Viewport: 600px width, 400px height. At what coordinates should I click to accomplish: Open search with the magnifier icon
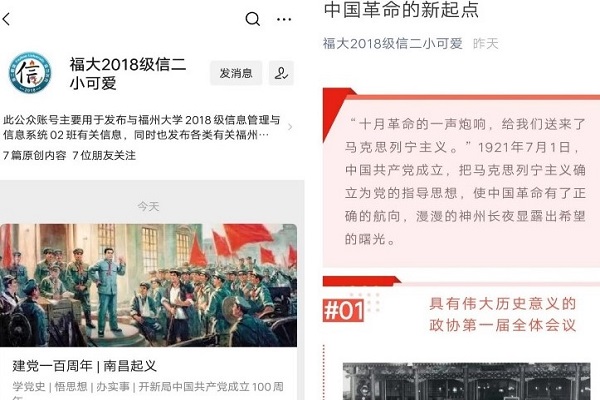[x=253, y=19]
